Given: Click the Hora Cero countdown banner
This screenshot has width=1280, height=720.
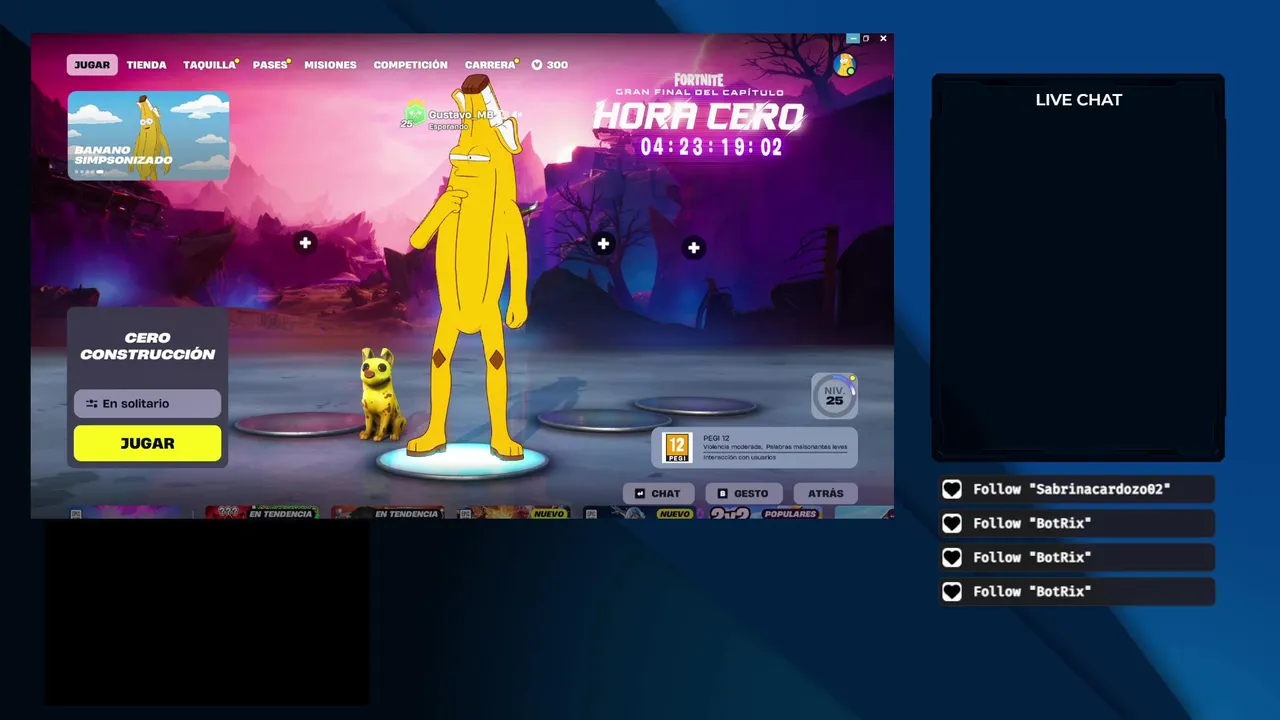Looking at the screenshot, I should point(700,116).
